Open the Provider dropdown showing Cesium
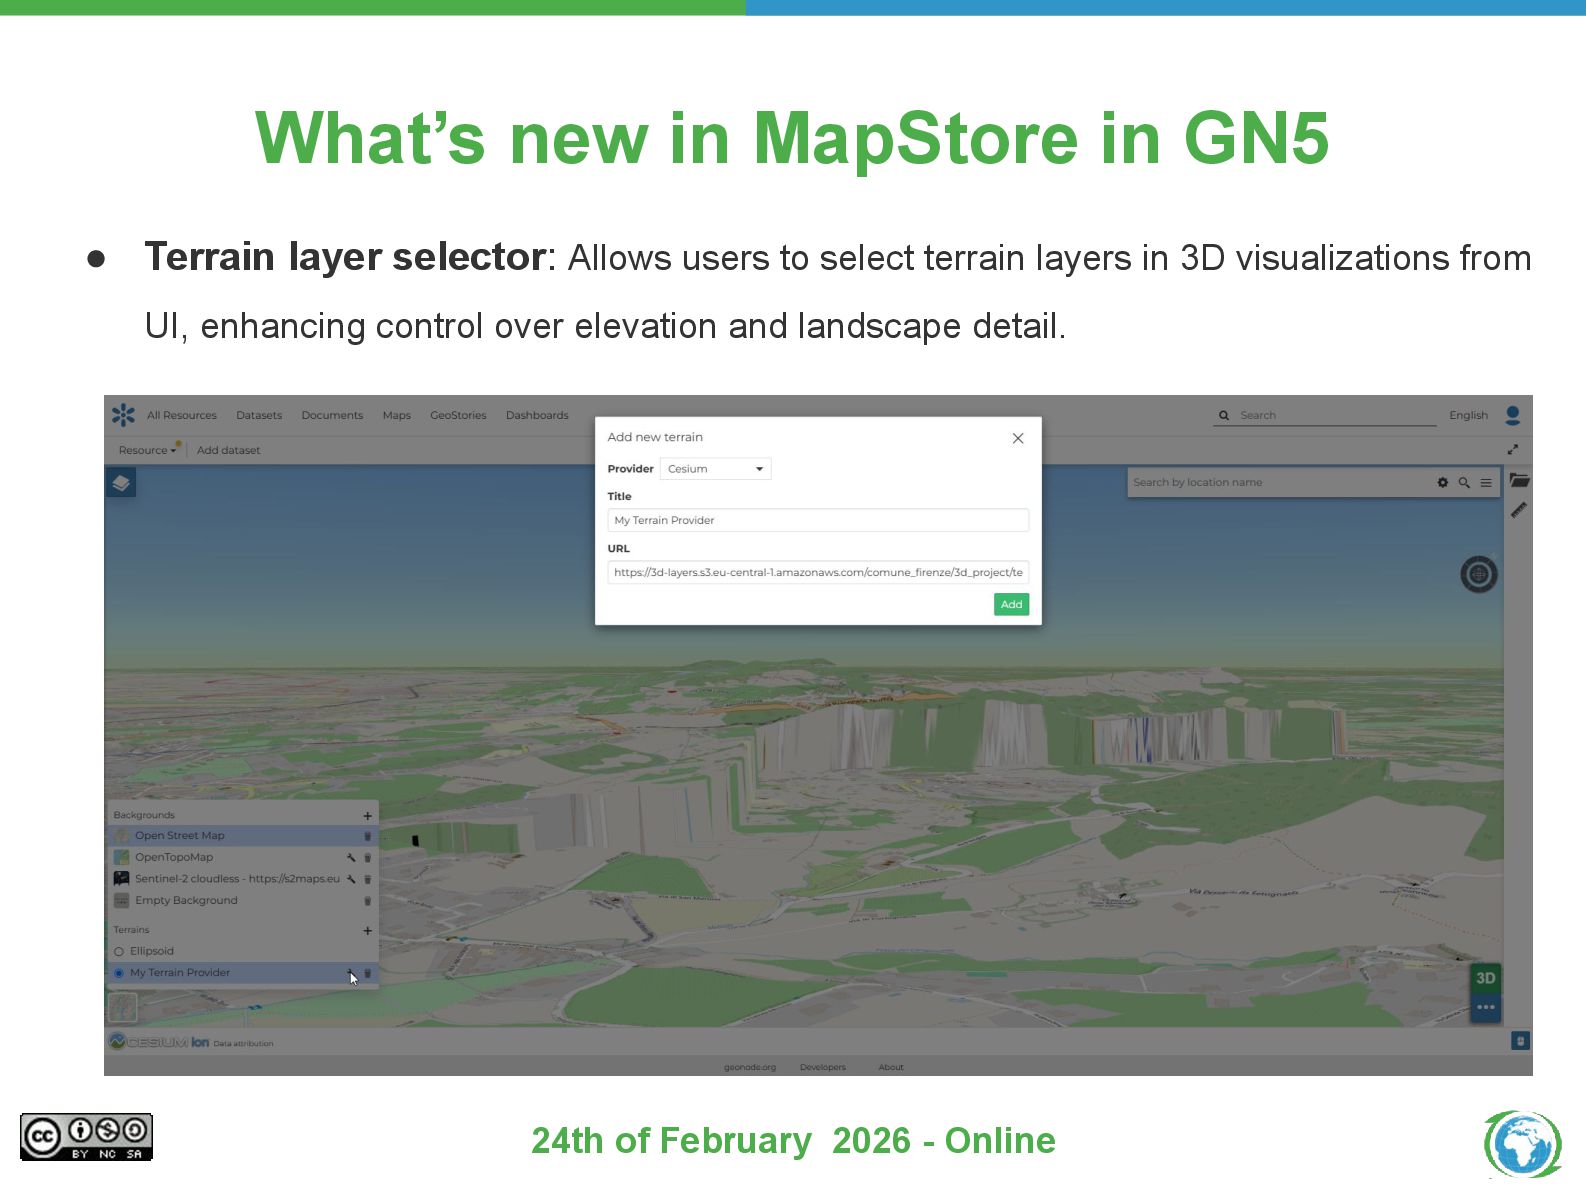This screenshot has width=1586, height=1190. (x=715, y=469)
